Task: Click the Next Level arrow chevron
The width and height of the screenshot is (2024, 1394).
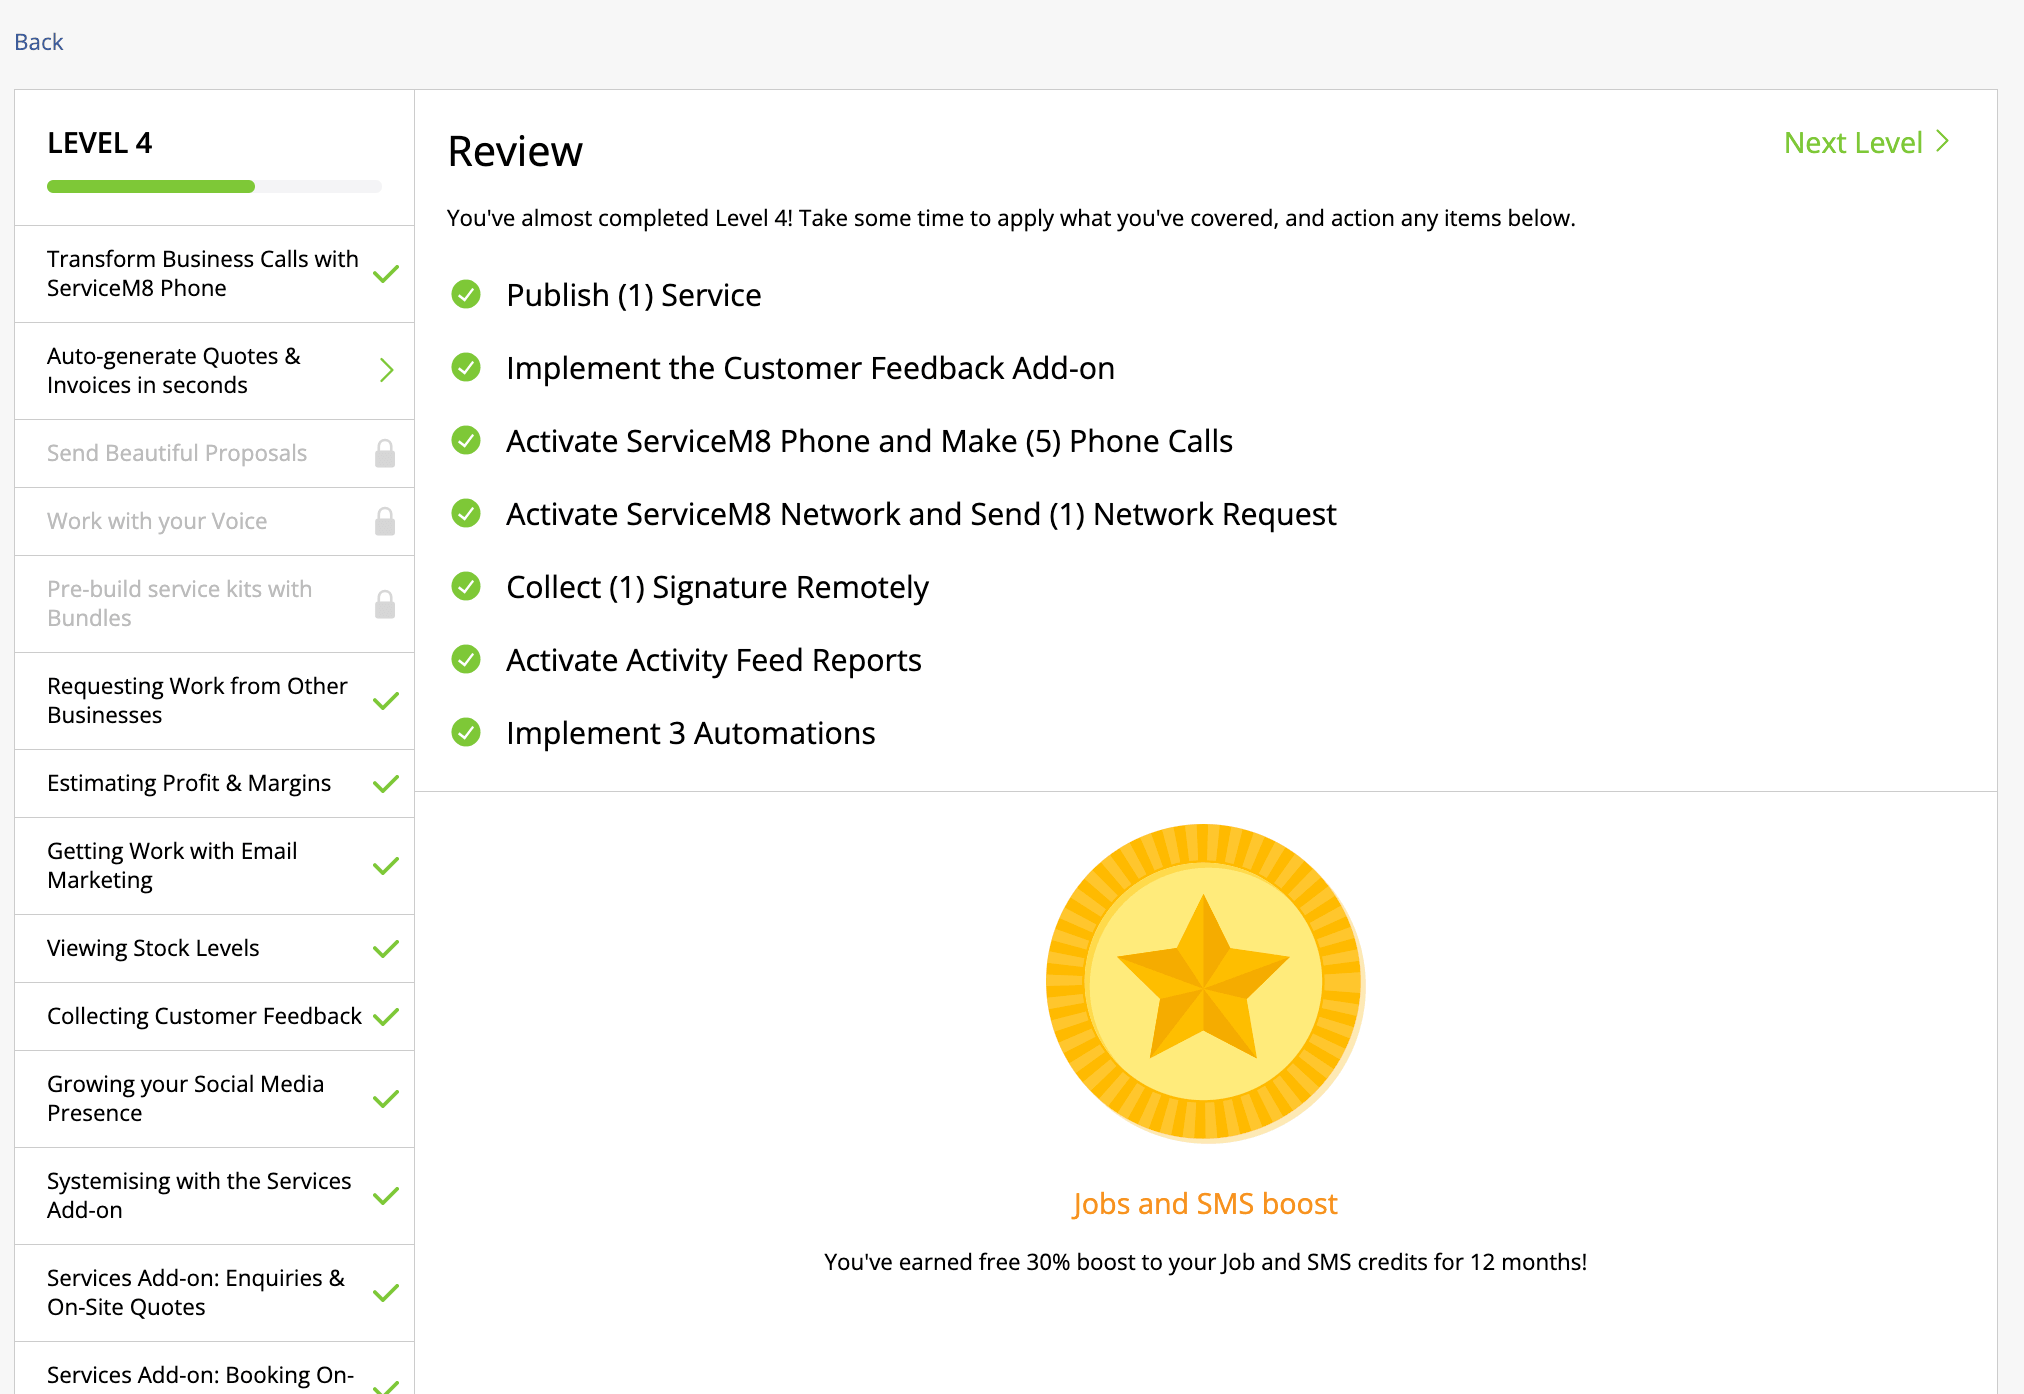Action: [1942, 142]
